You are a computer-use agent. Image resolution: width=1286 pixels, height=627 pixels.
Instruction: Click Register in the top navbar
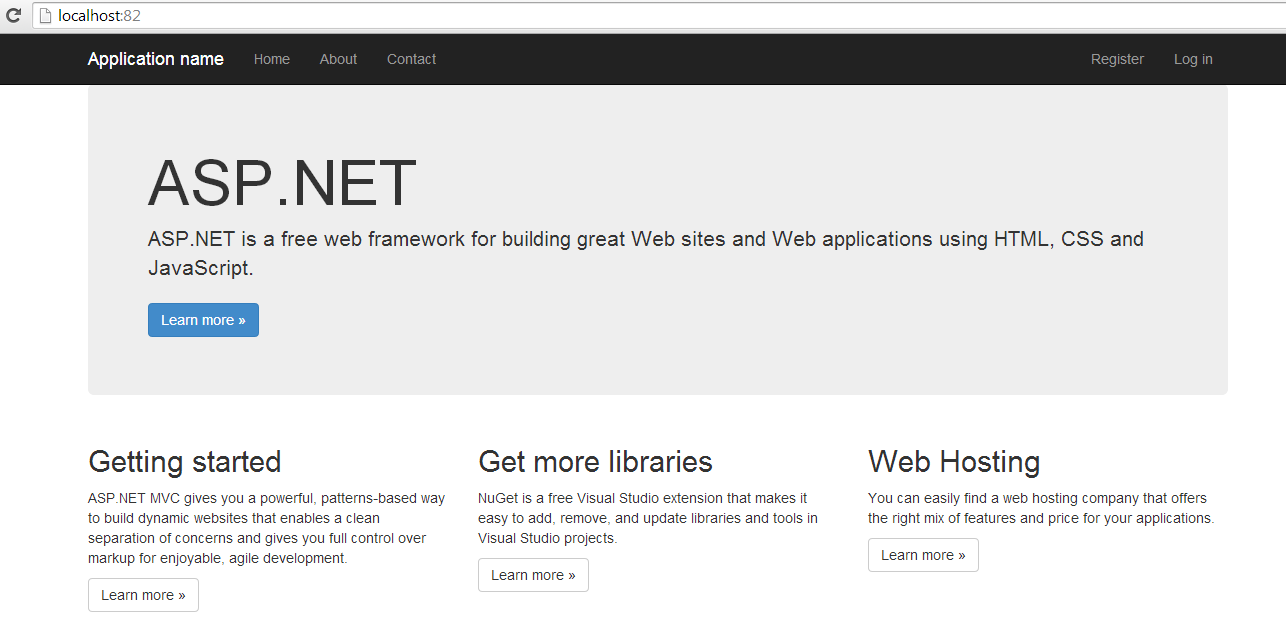tap(1117, 59)
